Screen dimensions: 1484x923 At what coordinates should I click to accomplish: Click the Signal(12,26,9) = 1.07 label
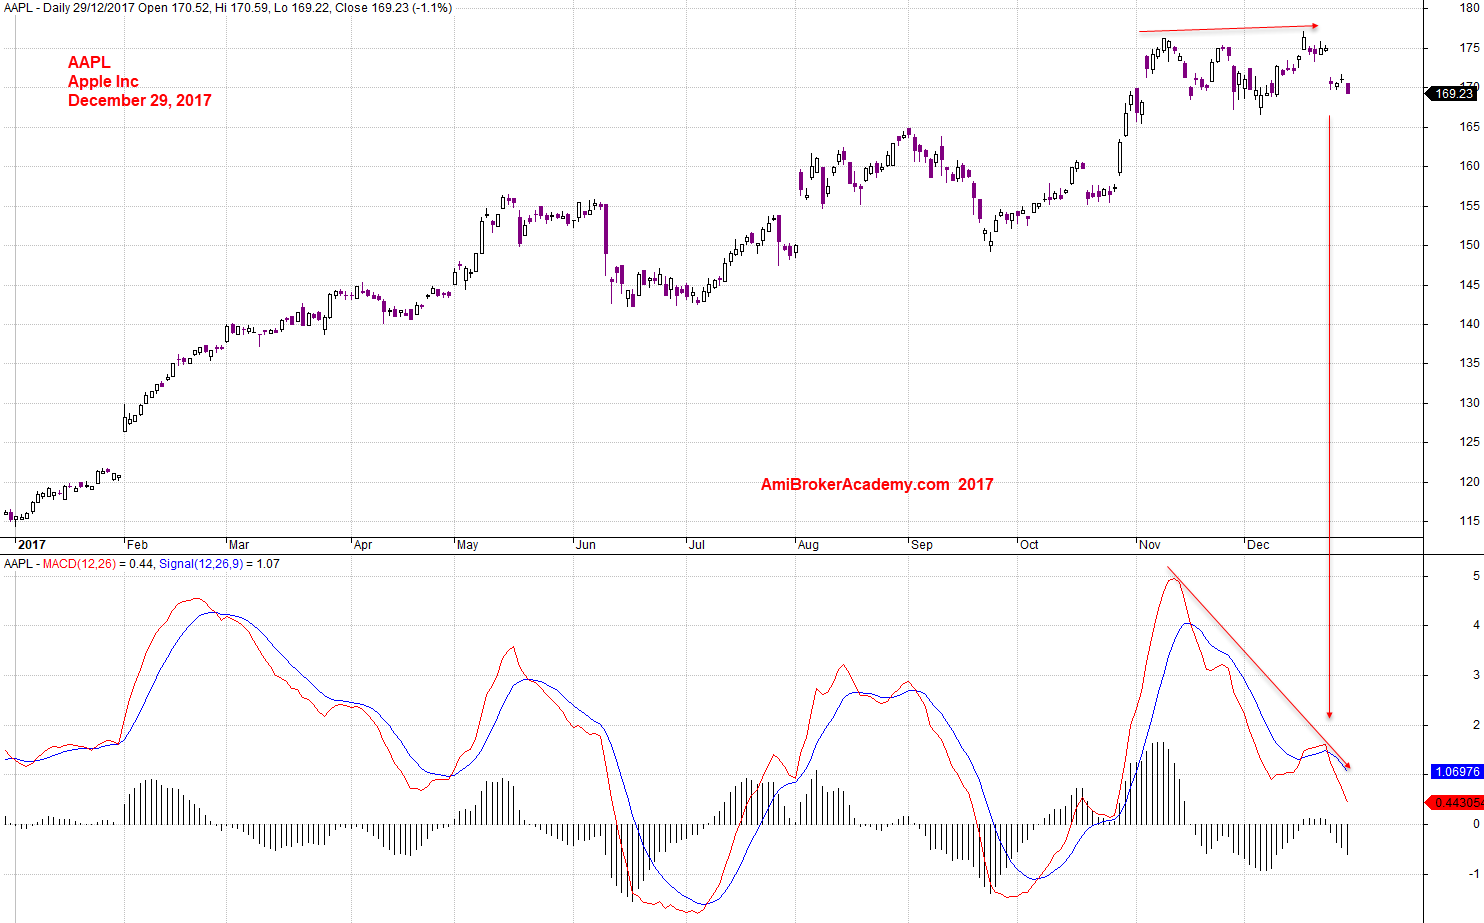coord(219,564)
